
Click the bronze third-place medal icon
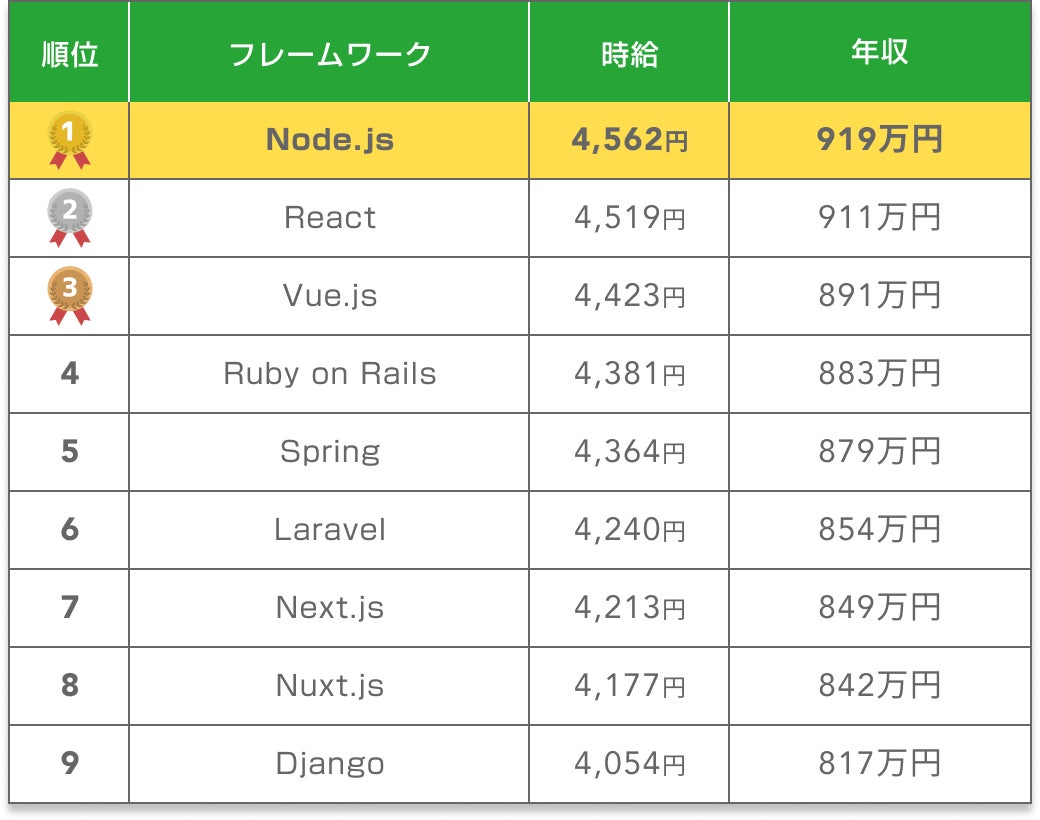point(70,296)
